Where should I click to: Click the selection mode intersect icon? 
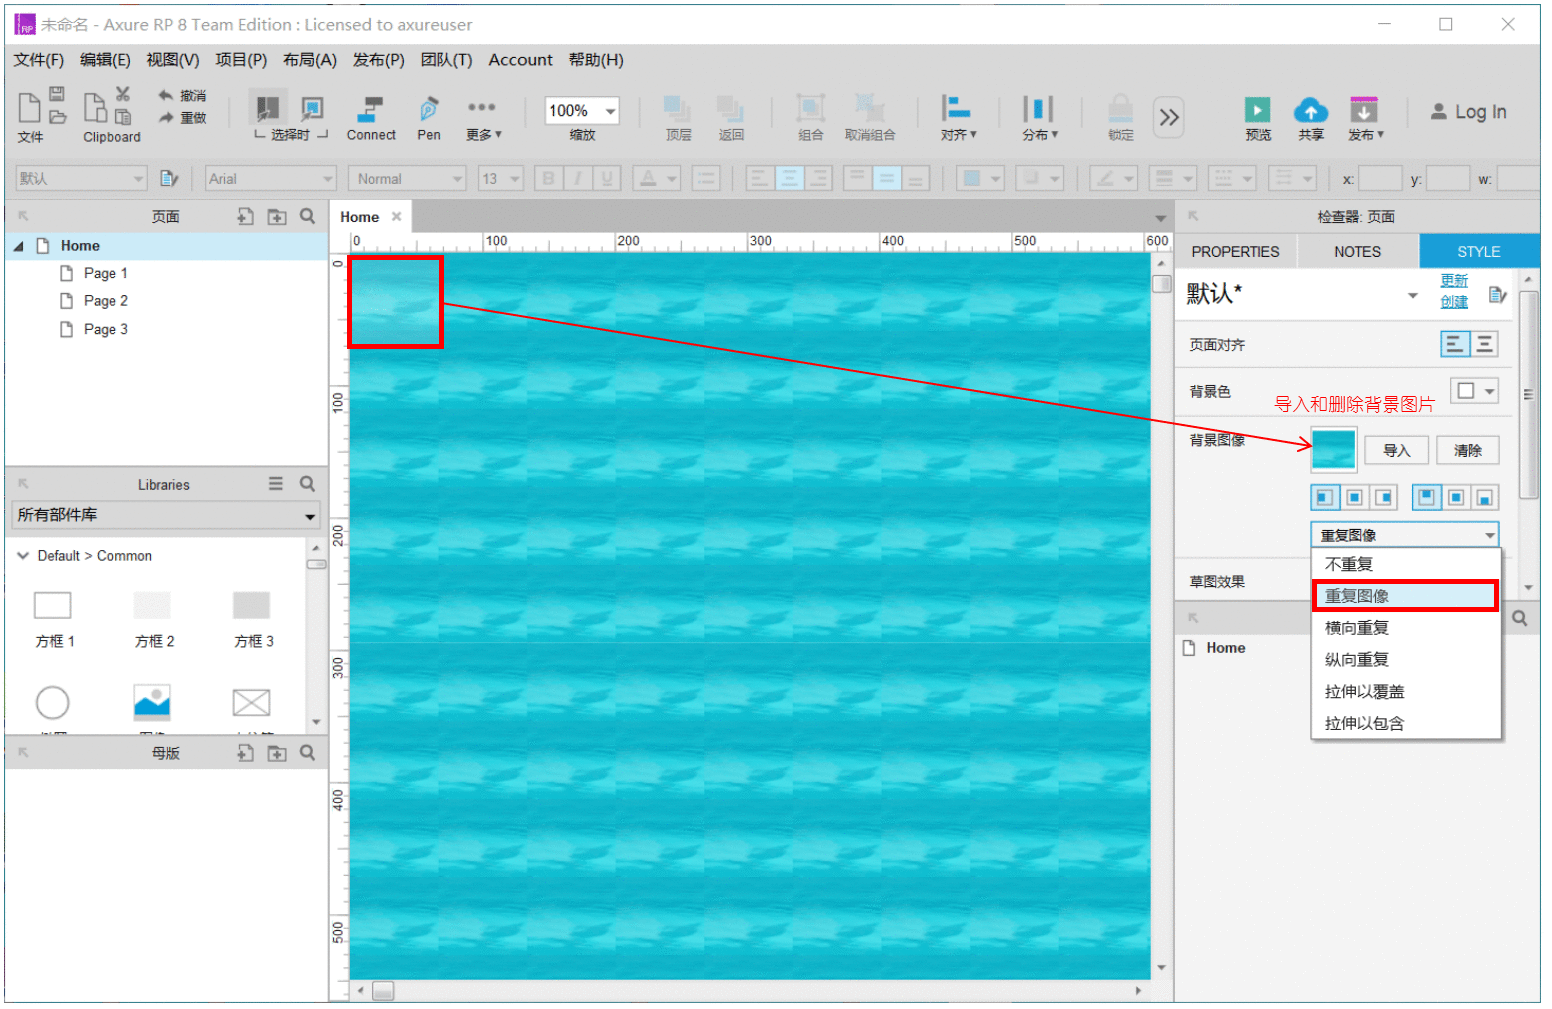pos(267,107)
